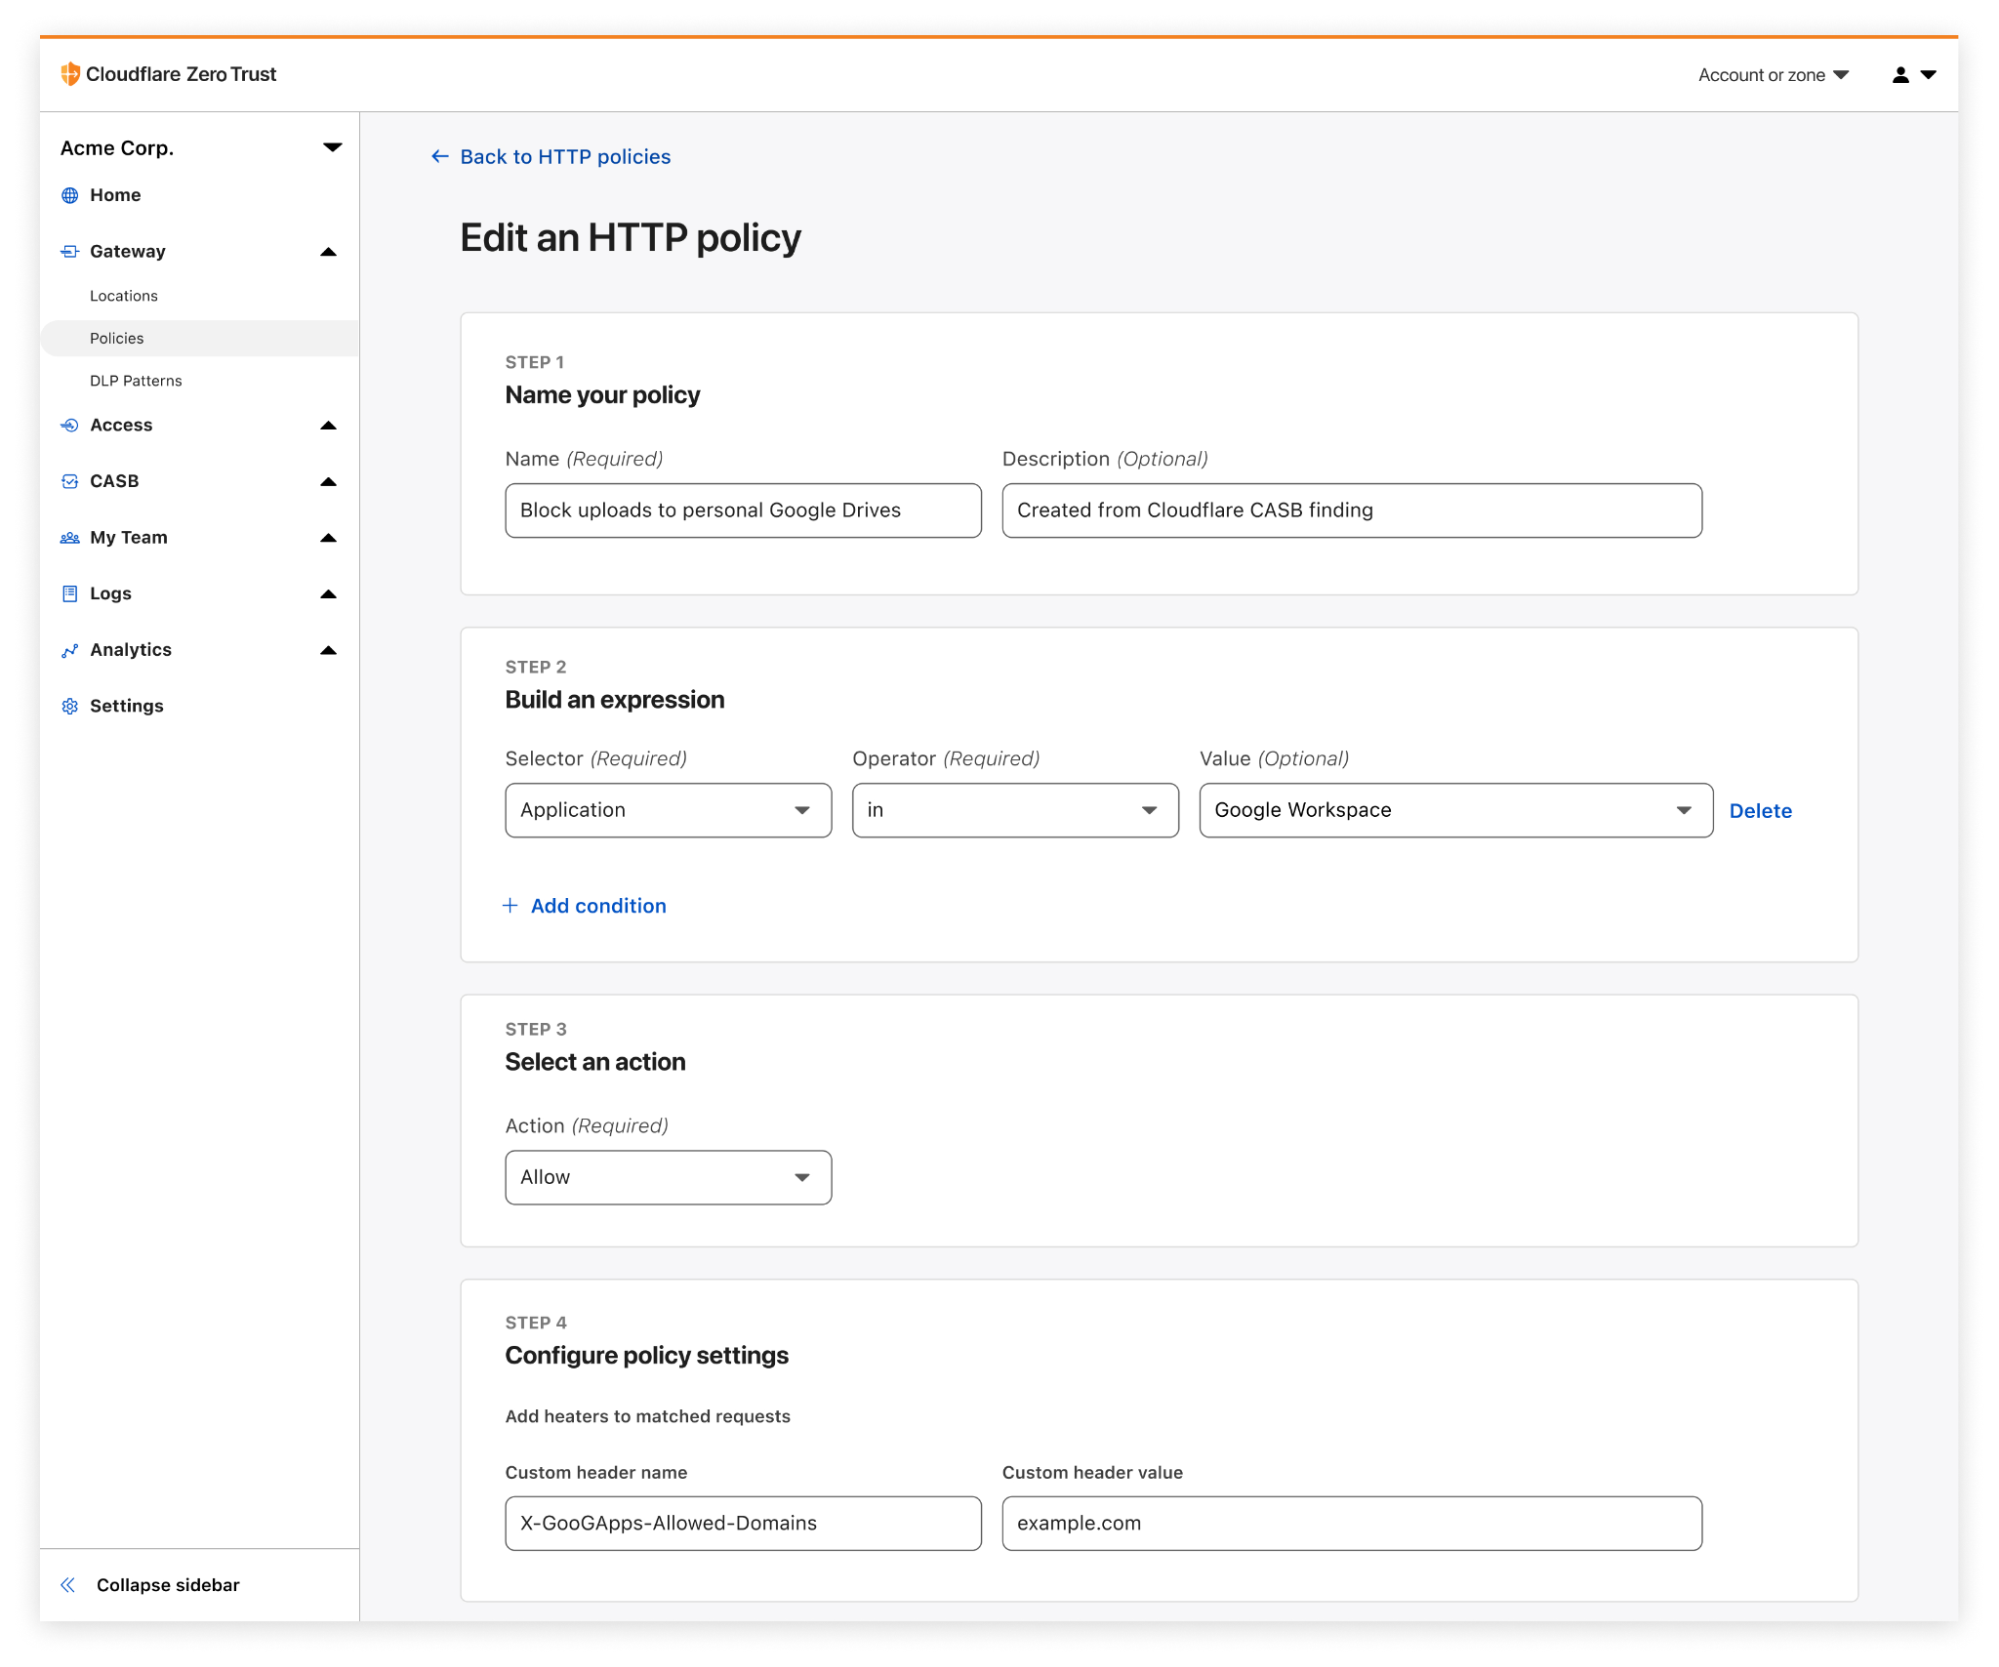The width and height of the screenshot is (1999, 1667).
Task: Click the Add condition link
Action: (598, 906)
